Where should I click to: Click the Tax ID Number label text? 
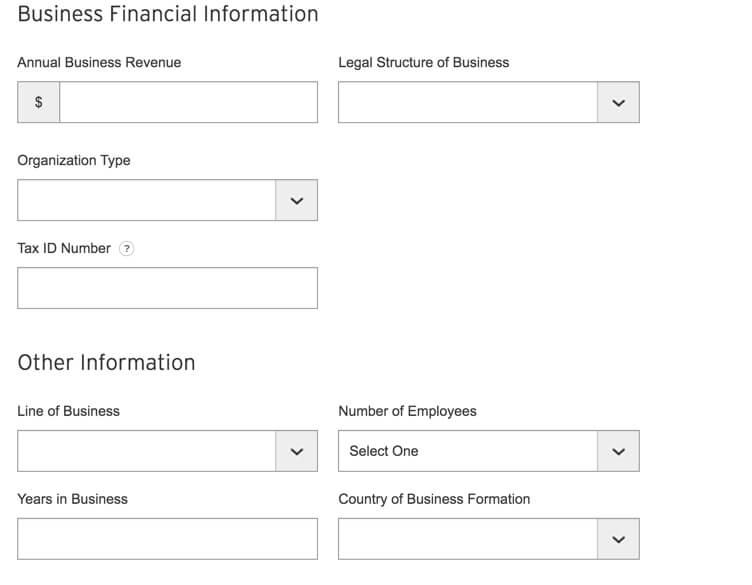(64, 248)
